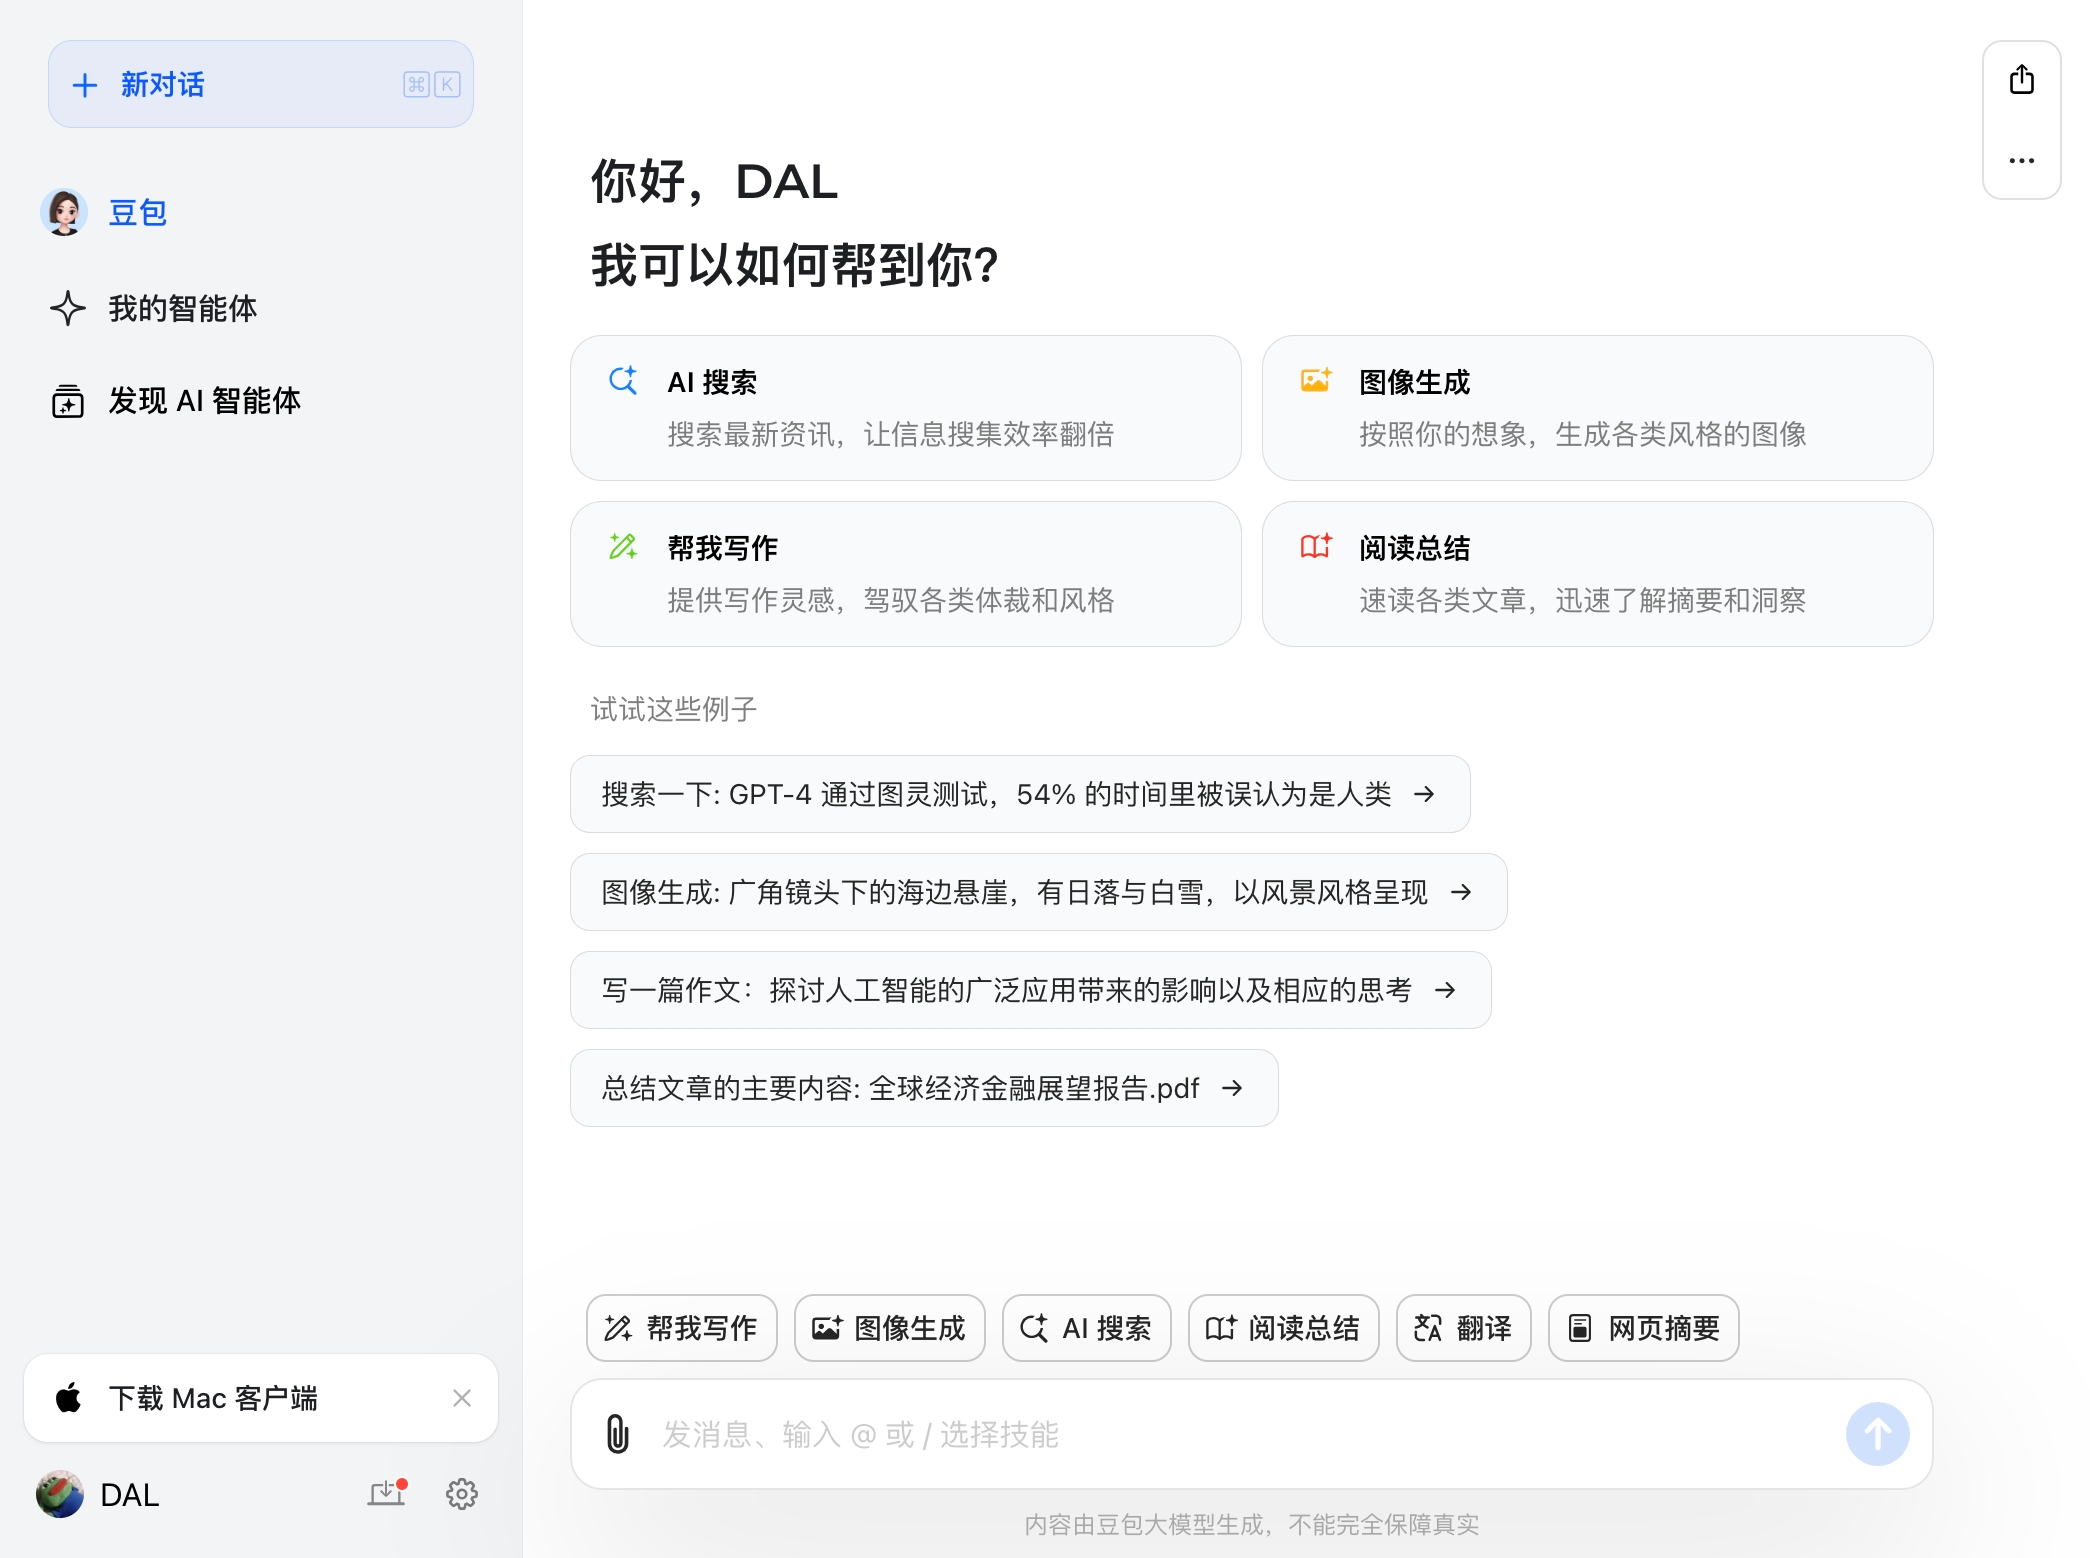Select the 网页摘要 skill chip
The height and width of the screenshot is (1558, 2090).
pos(1642,1328)
